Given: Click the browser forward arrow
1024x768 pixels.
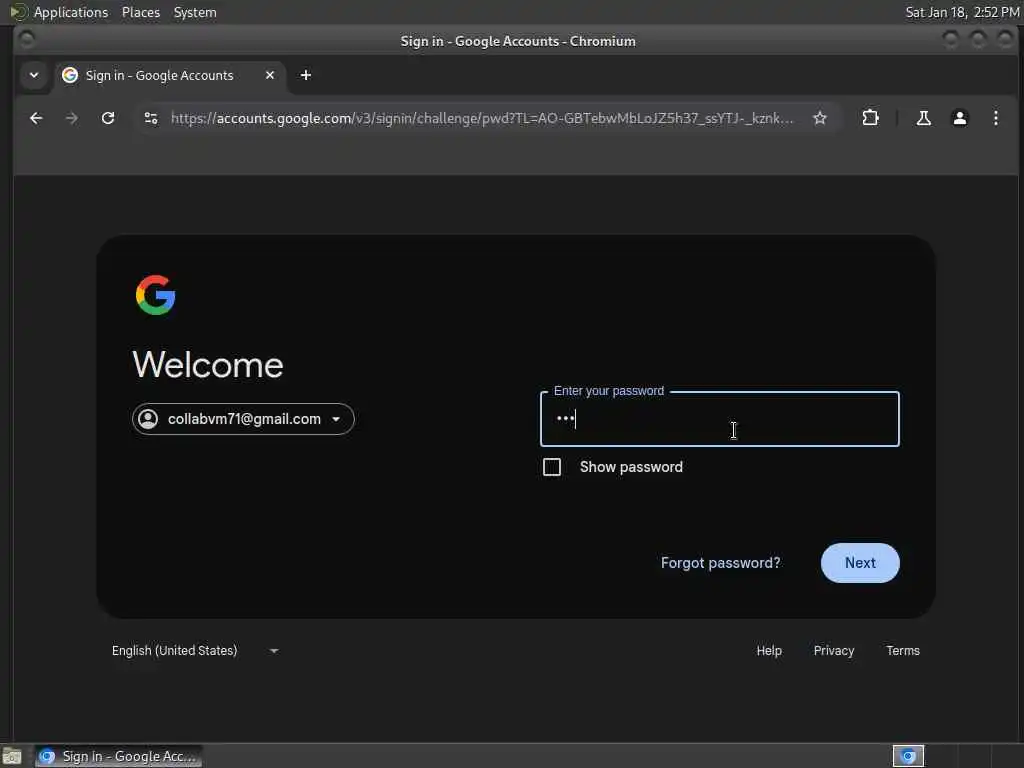Looking at the screenshot, I should pyautogui.click(x=72, y=118).
